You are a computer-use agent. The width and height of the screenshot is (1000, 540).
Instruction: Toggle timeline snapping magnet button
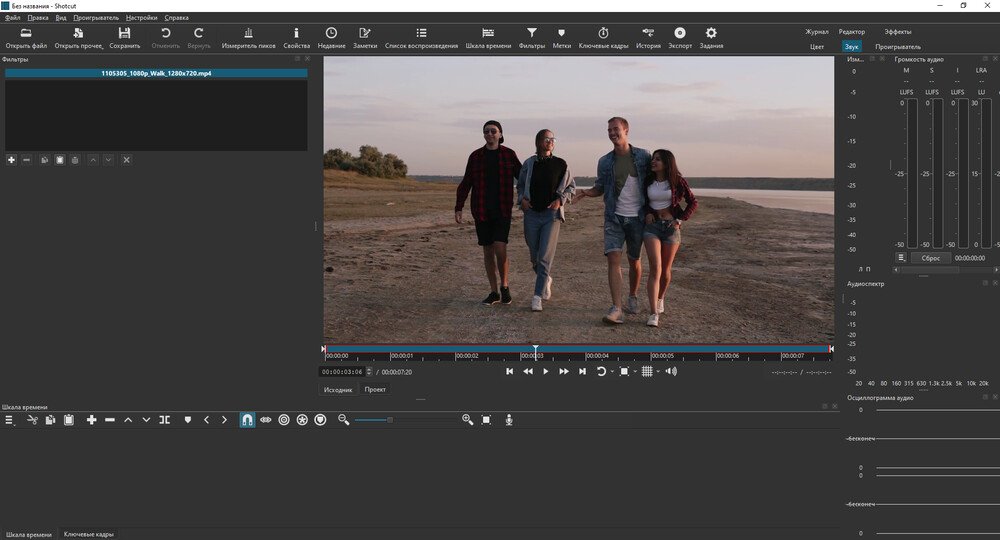[x=247, y=420]
